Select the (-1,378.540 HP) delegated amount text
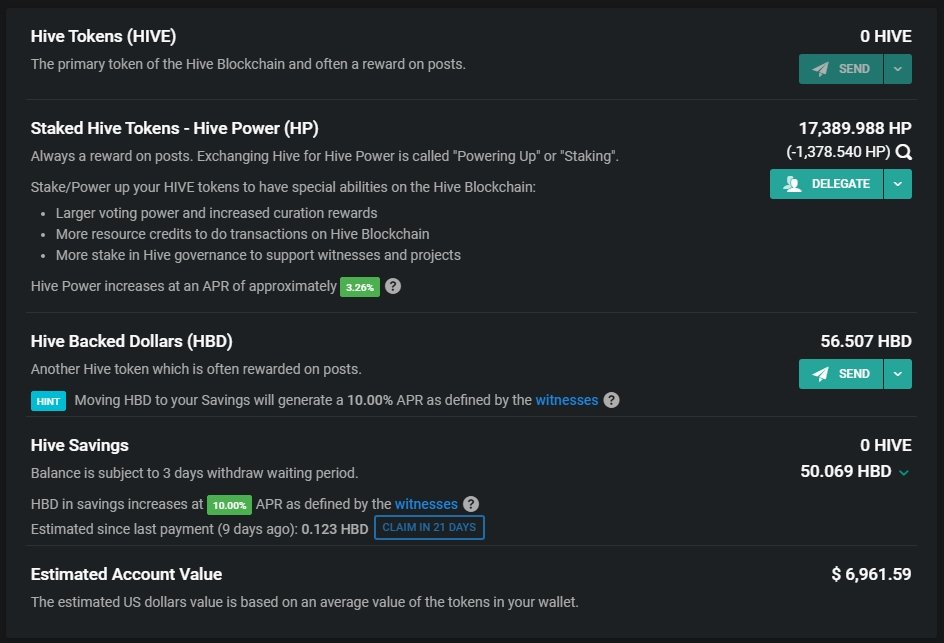The height and width of the screenshot is (643, 944). [x=838, y=152]
